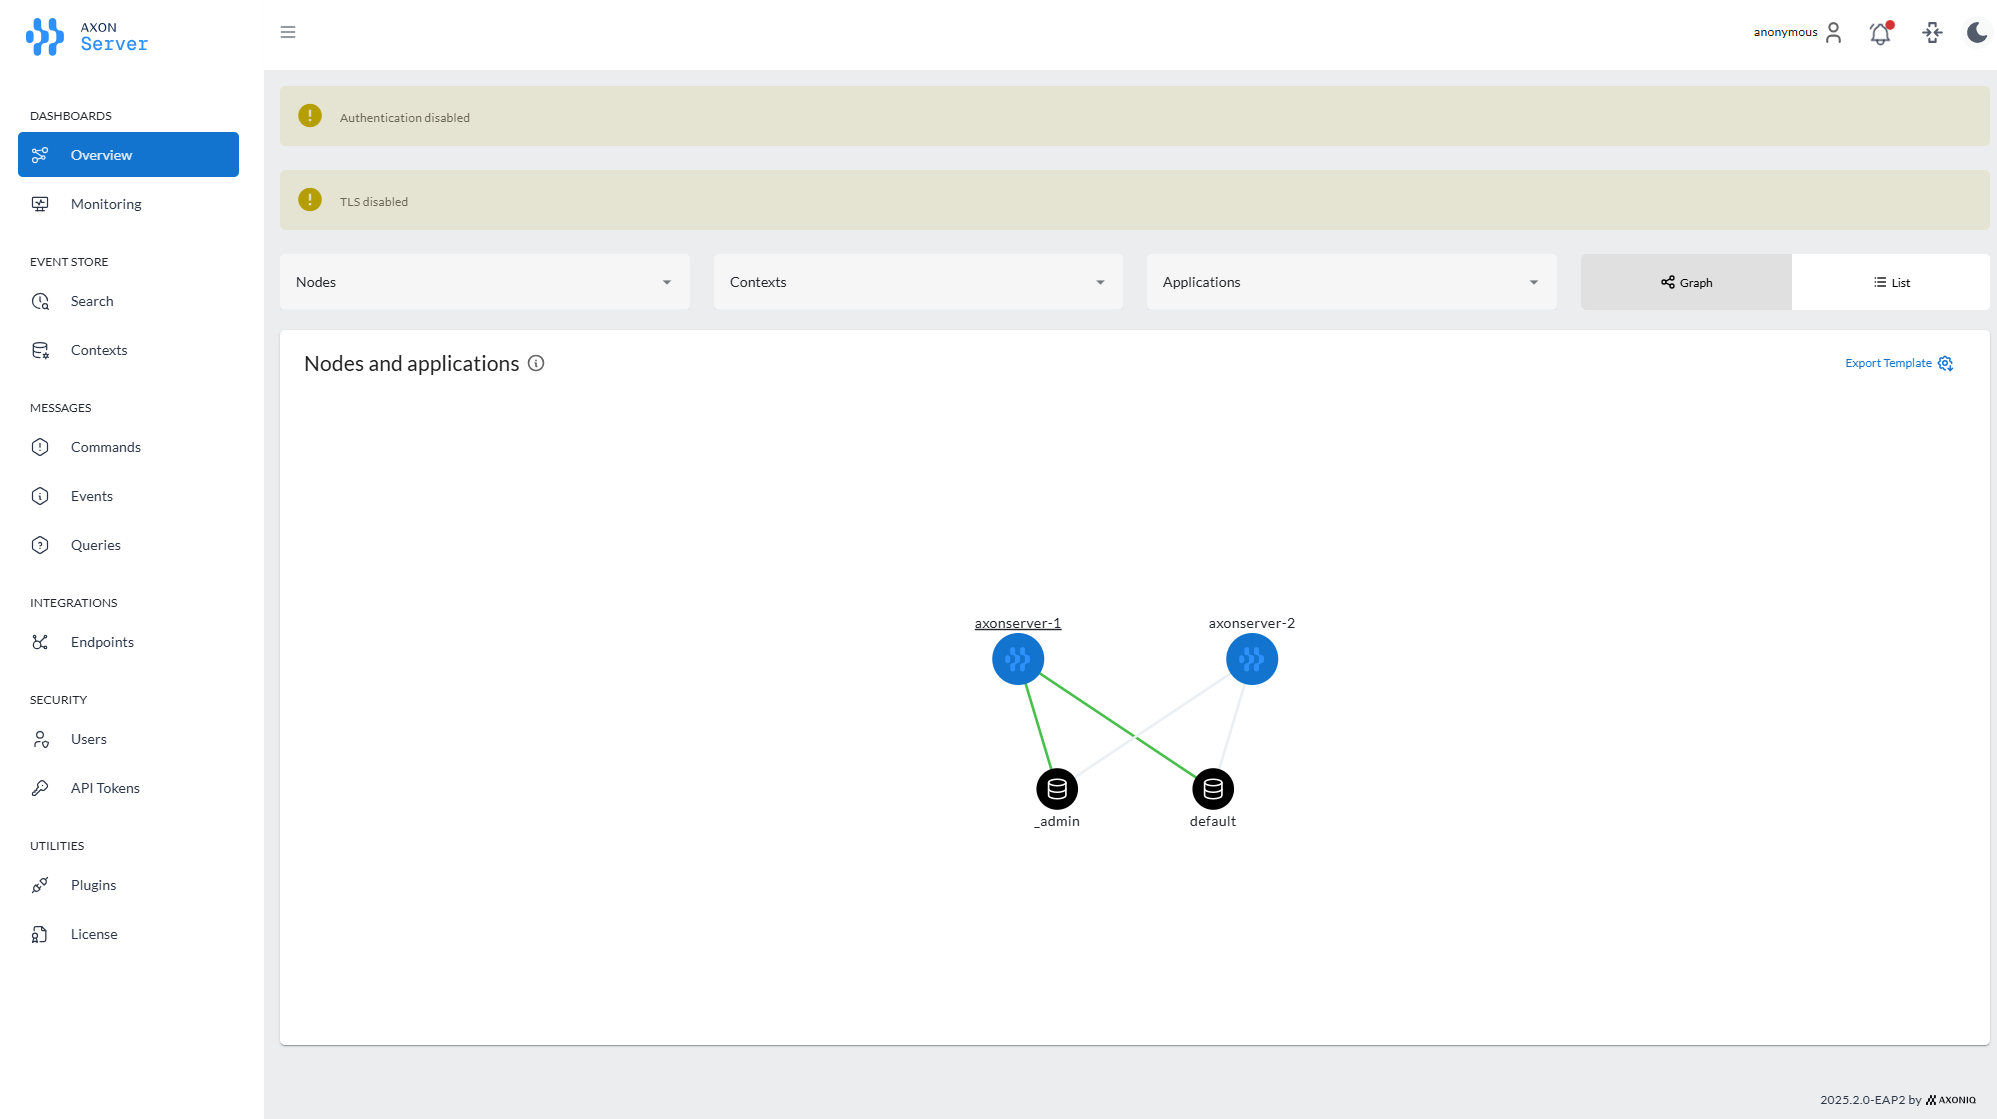The width and height of the screenshot is (1997, 1119).
Task: Click the notifications bell icon
Action: pyautogui.click(x=1881, y=32)
